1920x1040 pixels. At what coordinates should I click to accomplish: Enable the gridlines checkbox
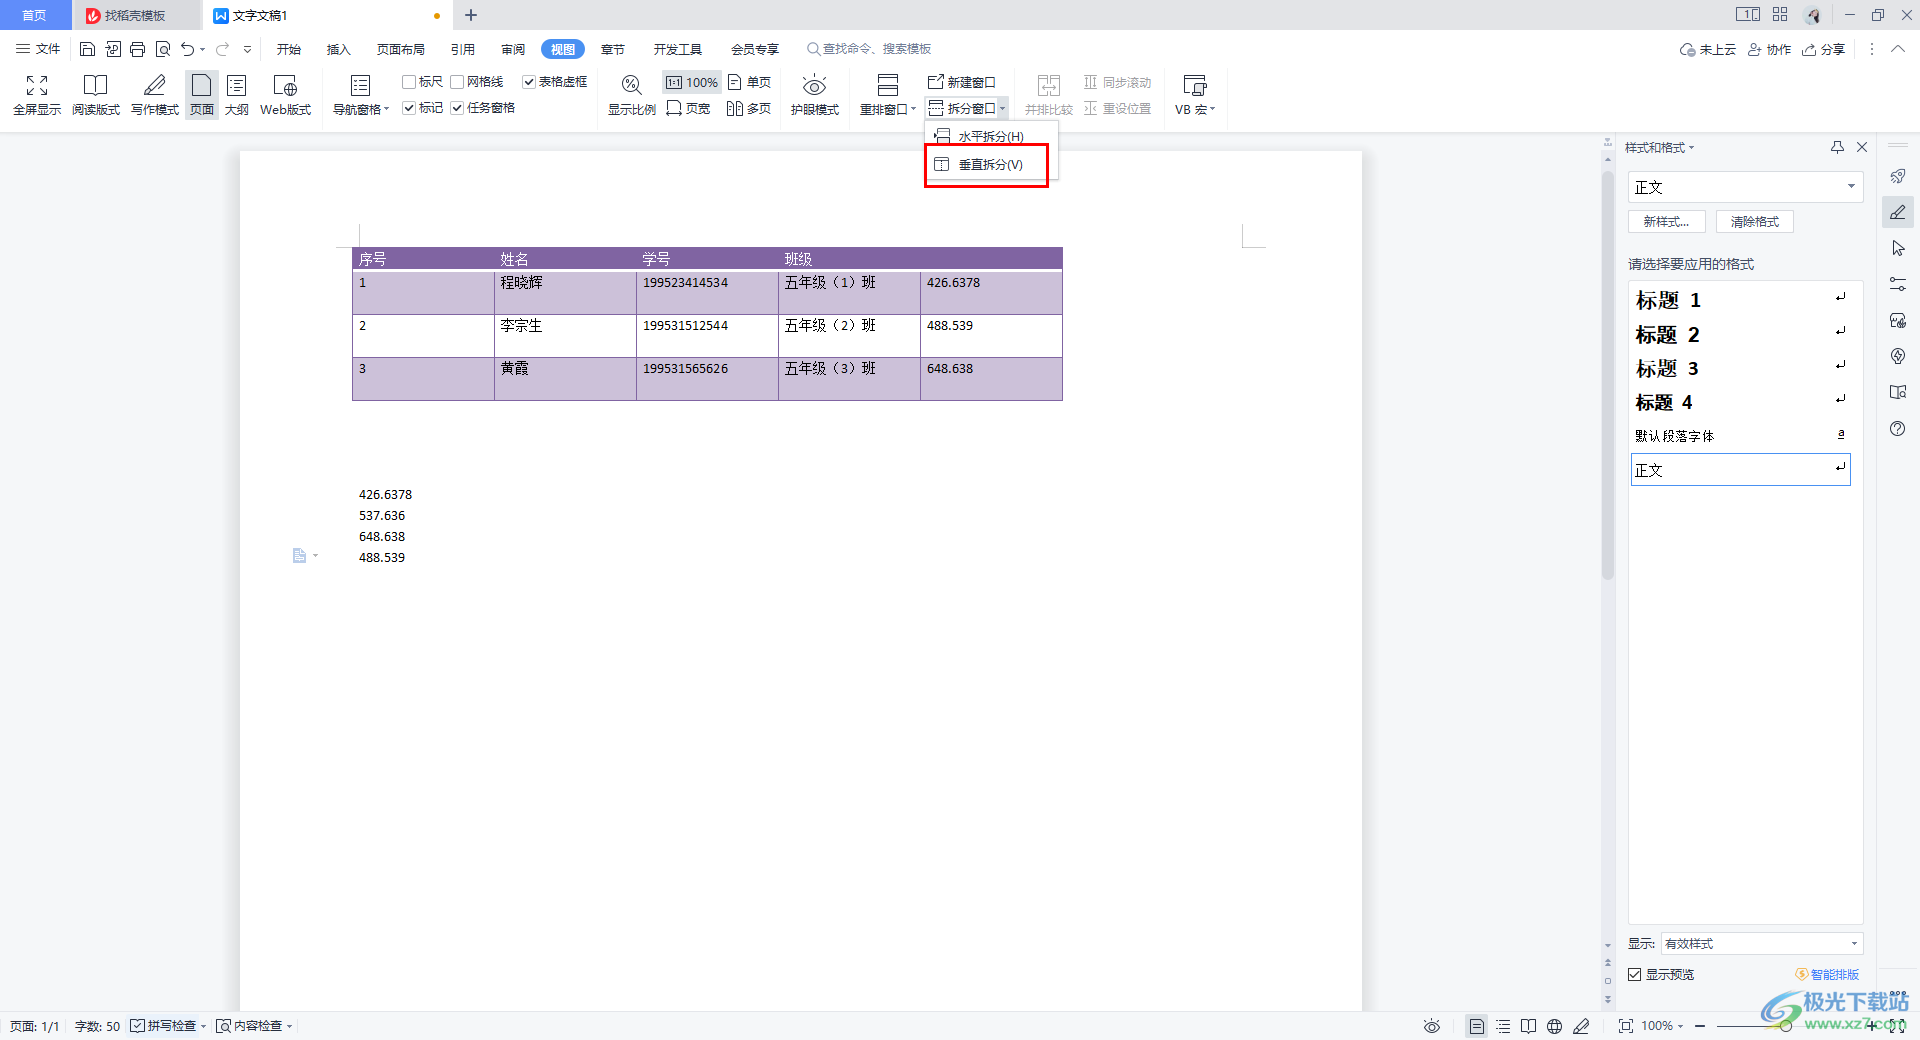(x=457, y=82)
